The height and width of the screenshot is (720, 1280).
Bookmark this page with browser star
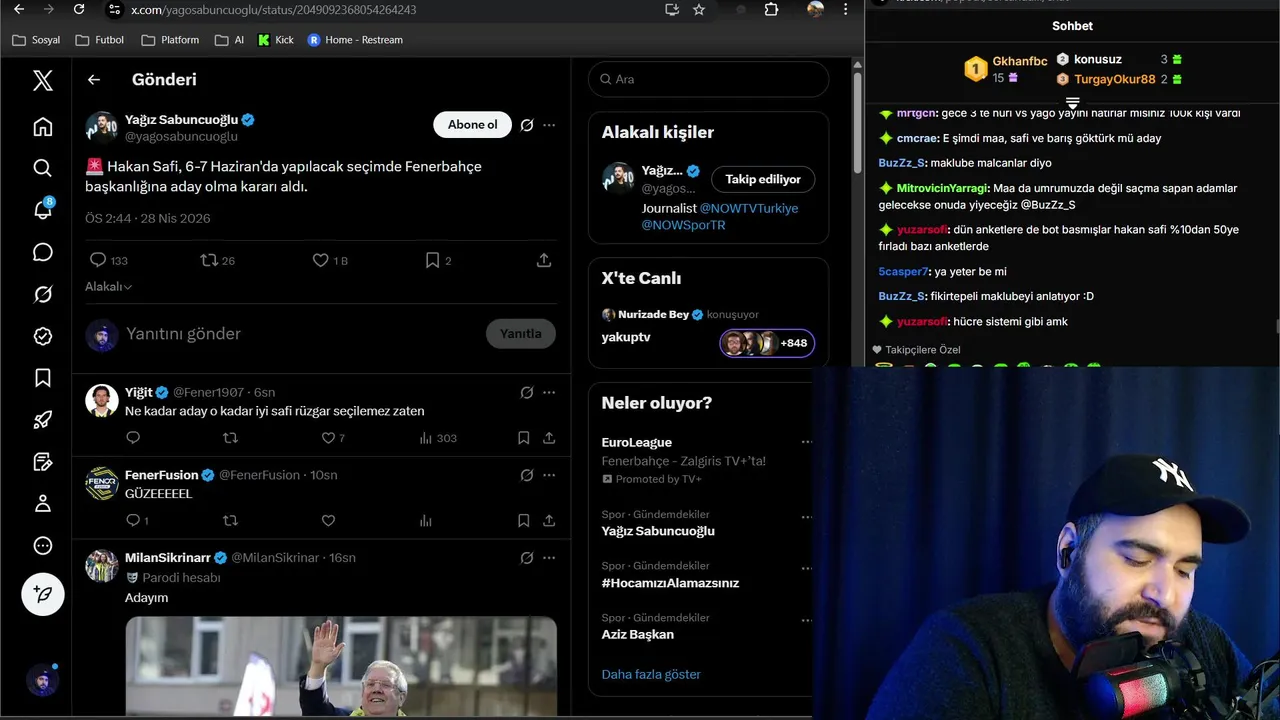click(x=699, y=9)
